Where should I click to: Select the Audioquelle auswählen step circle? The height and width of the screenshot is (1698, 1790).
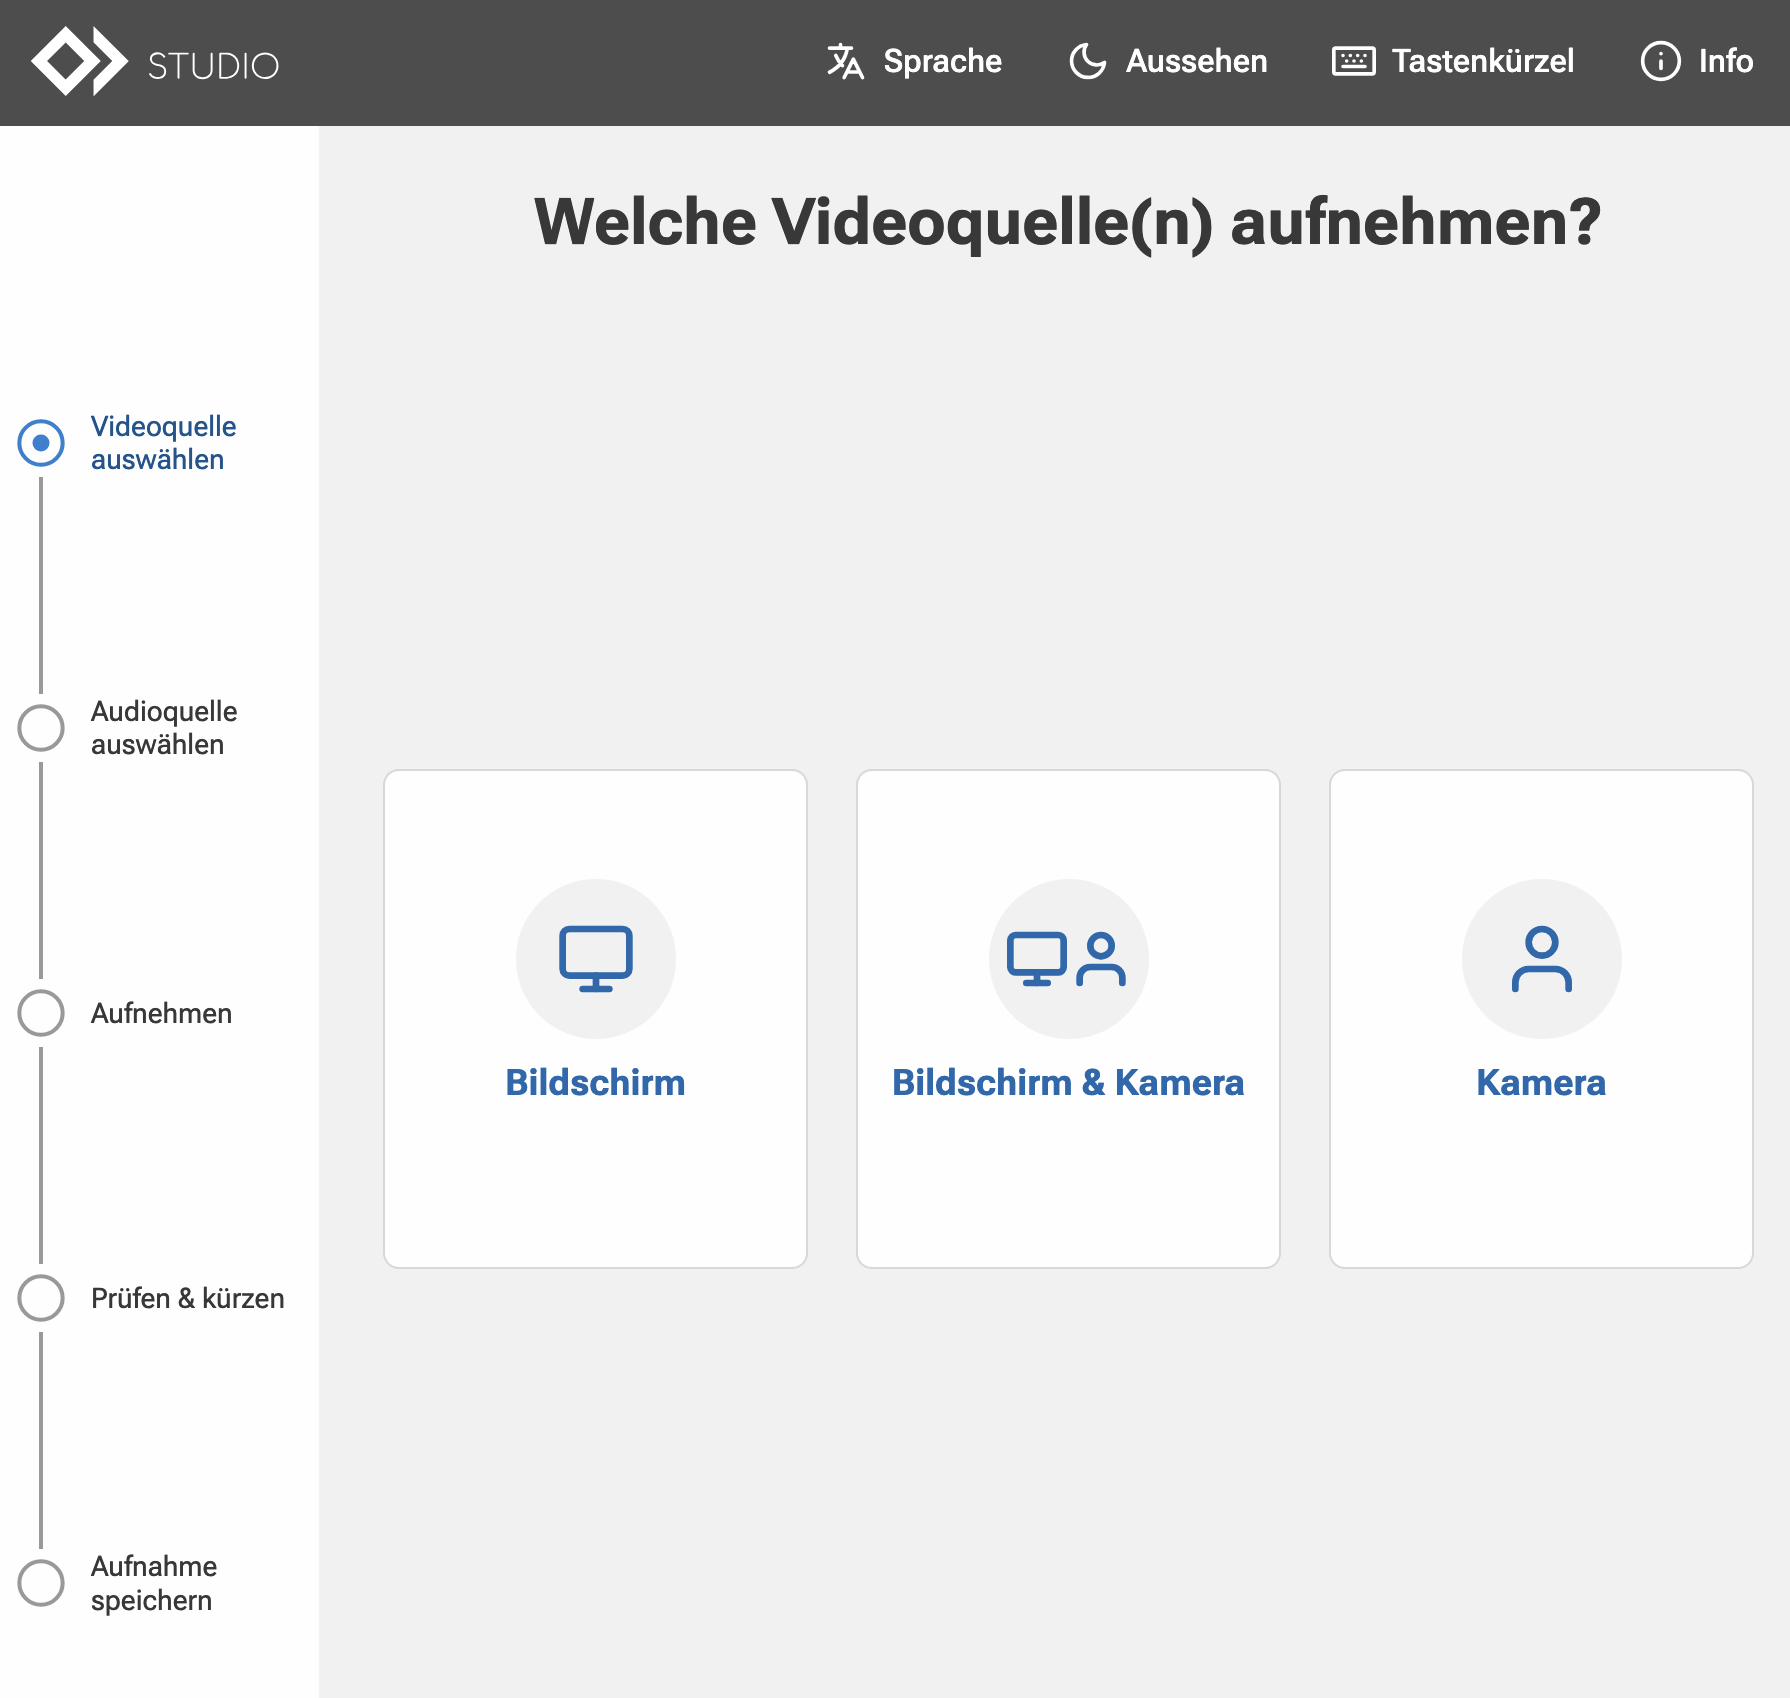(41, 728)
